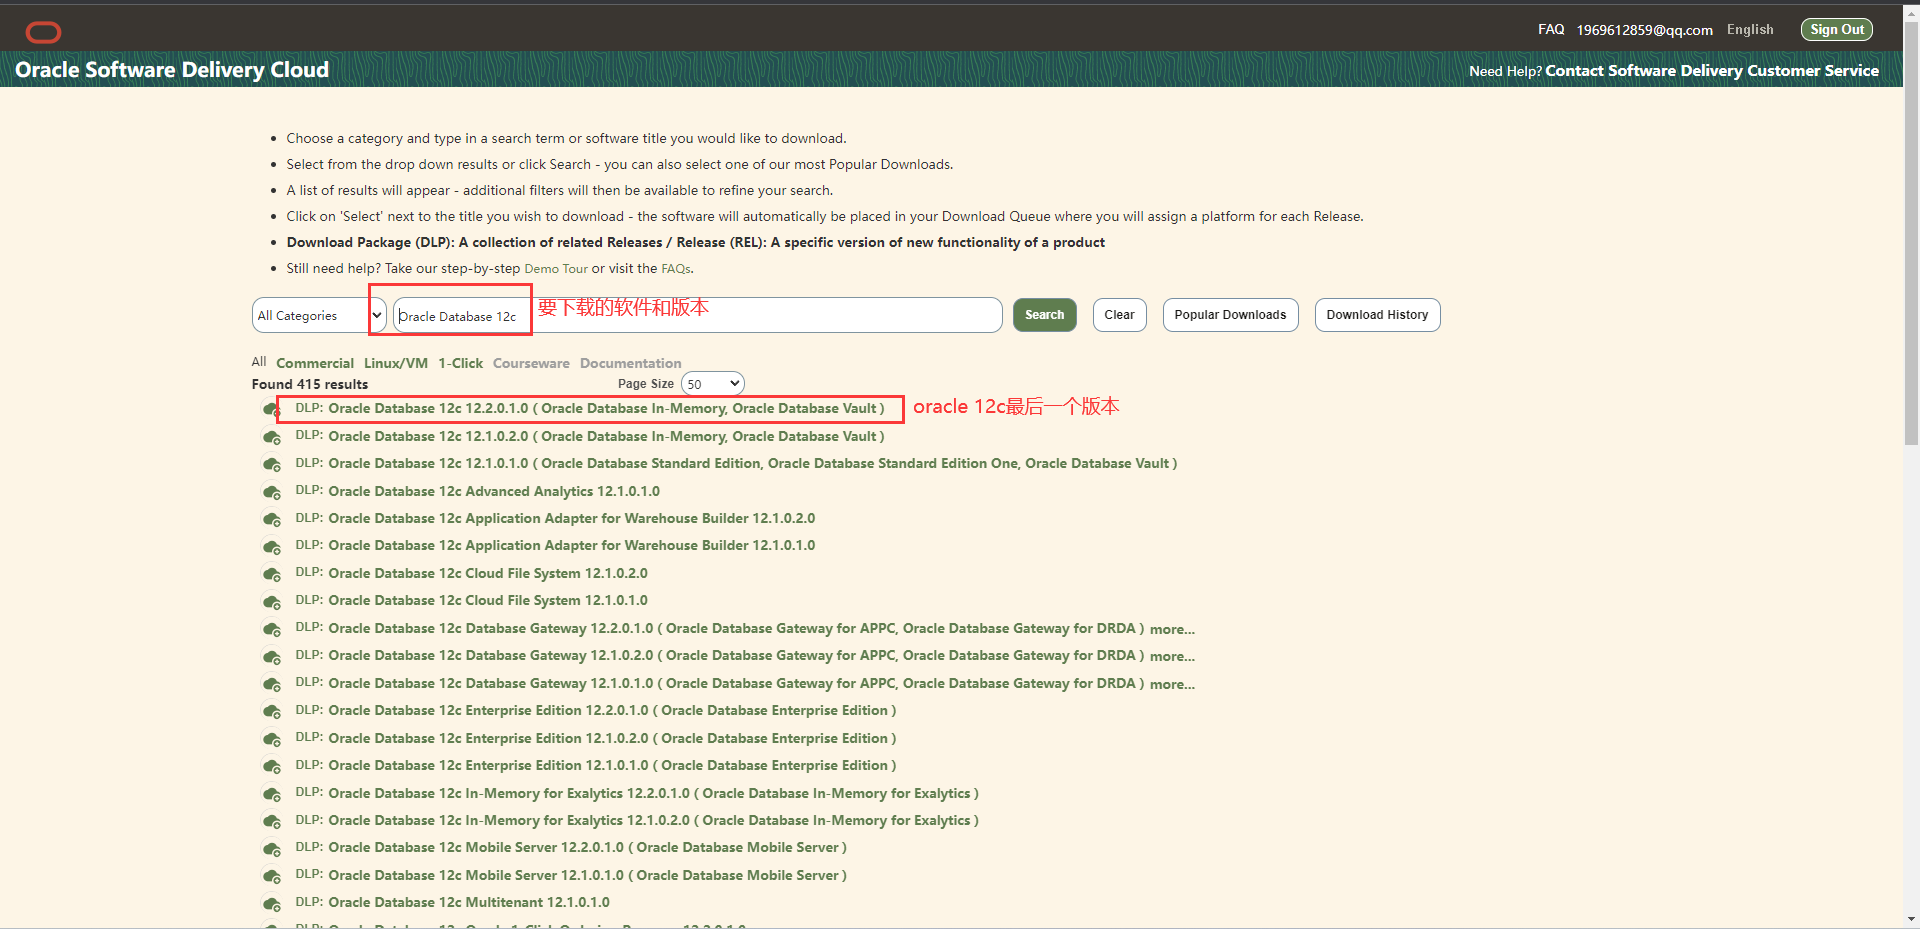
Task: Click cloud icon for Database Gateway 12.2.0.1.0
Action: (x=271, y=629)
